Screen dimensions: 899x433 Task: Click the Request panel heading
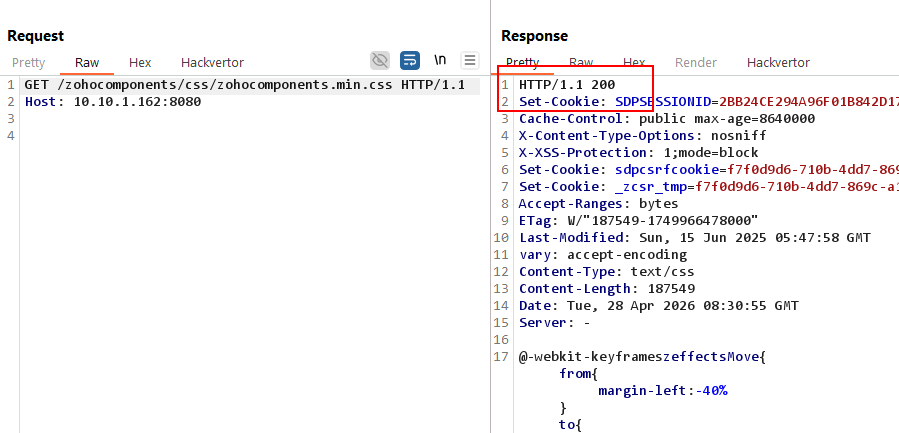click(x=36, y=36)
